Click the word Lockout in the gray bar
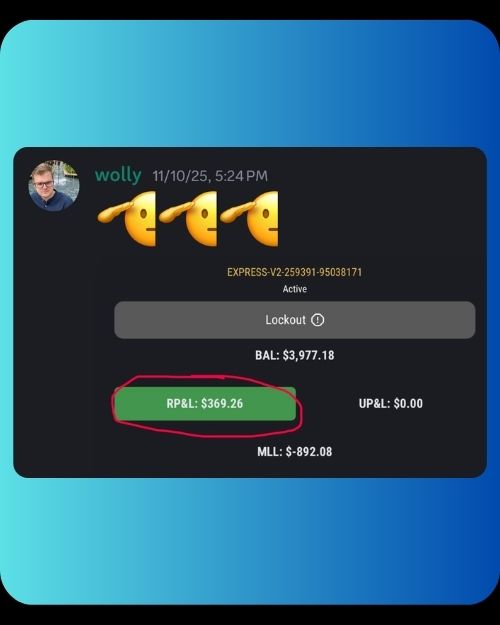 tap(285, 320)
